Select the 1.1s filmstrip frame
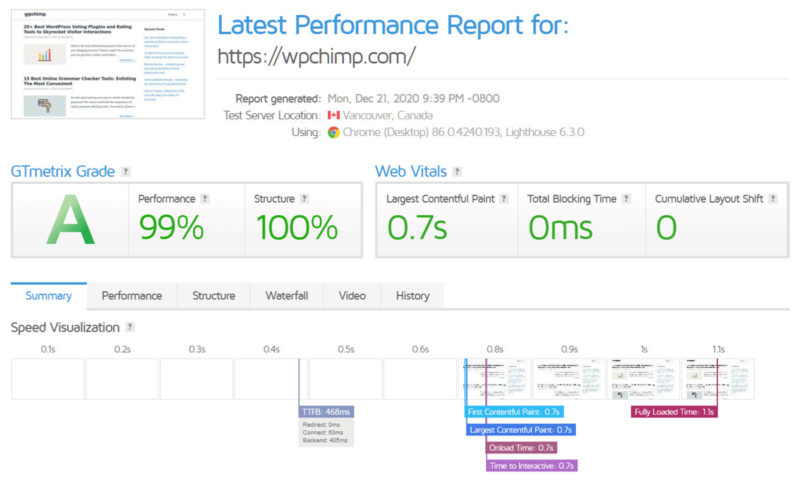This screenshot has width=800, height=480. click(718, 379)
